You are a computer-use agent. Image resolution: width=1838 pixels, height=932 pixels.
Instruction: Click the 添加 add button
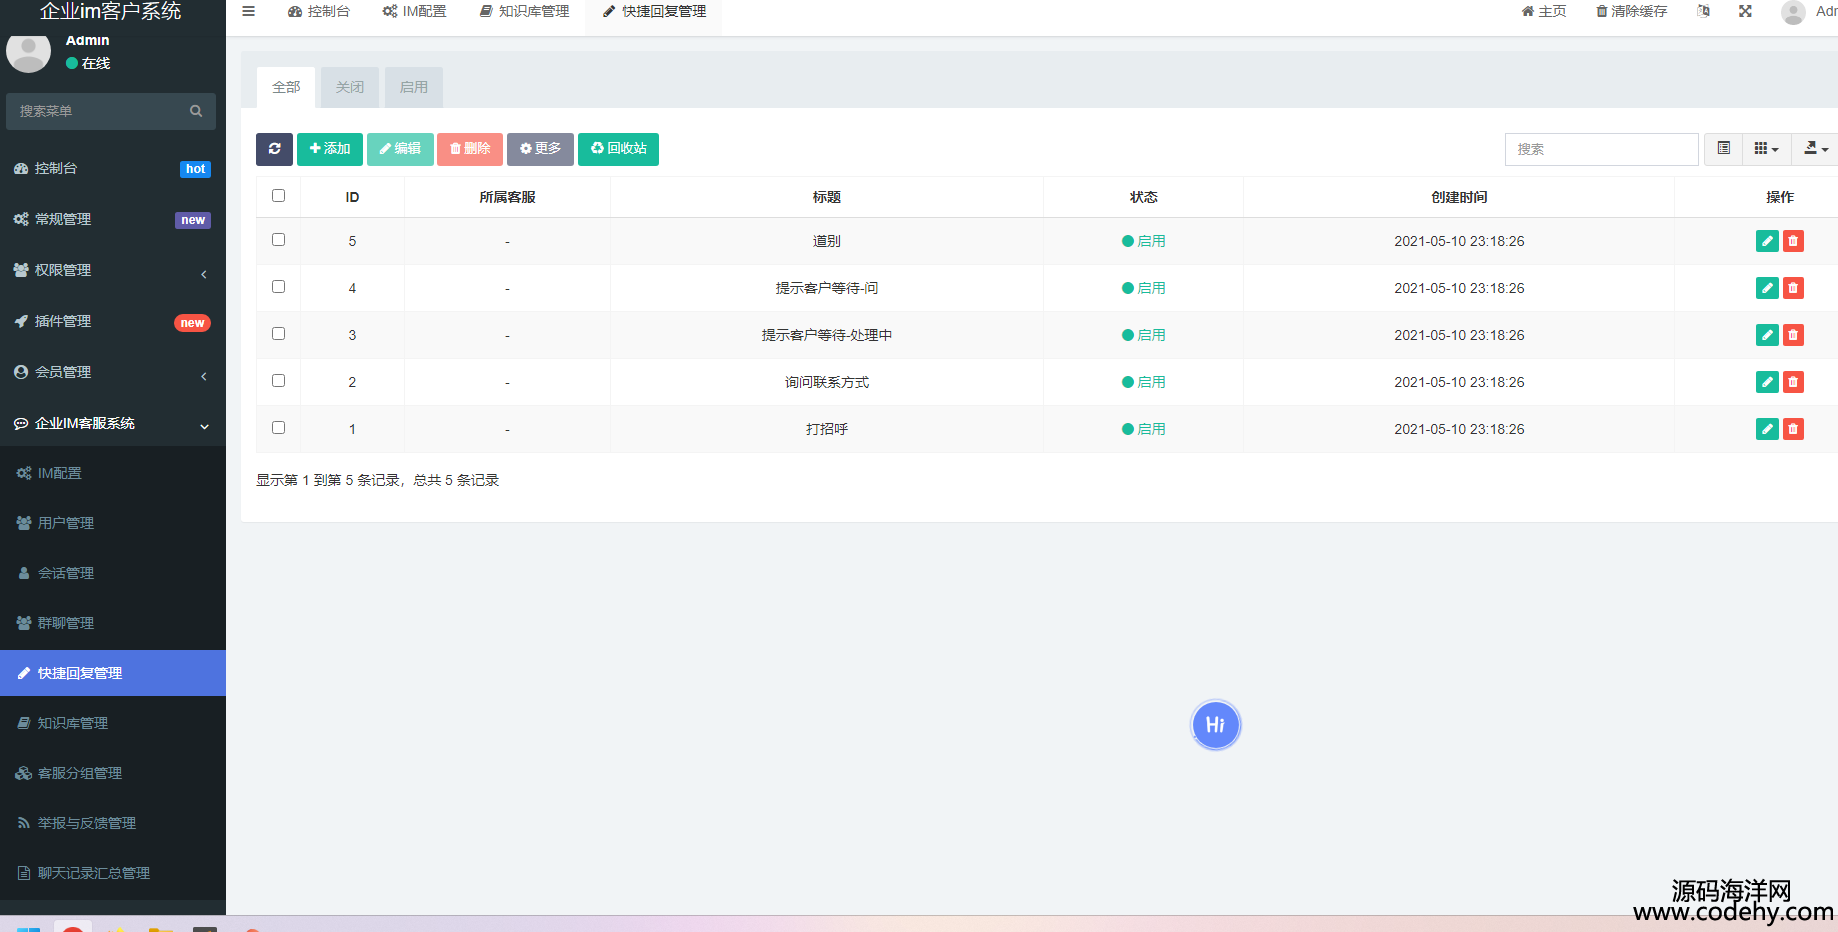click(330, 149)
